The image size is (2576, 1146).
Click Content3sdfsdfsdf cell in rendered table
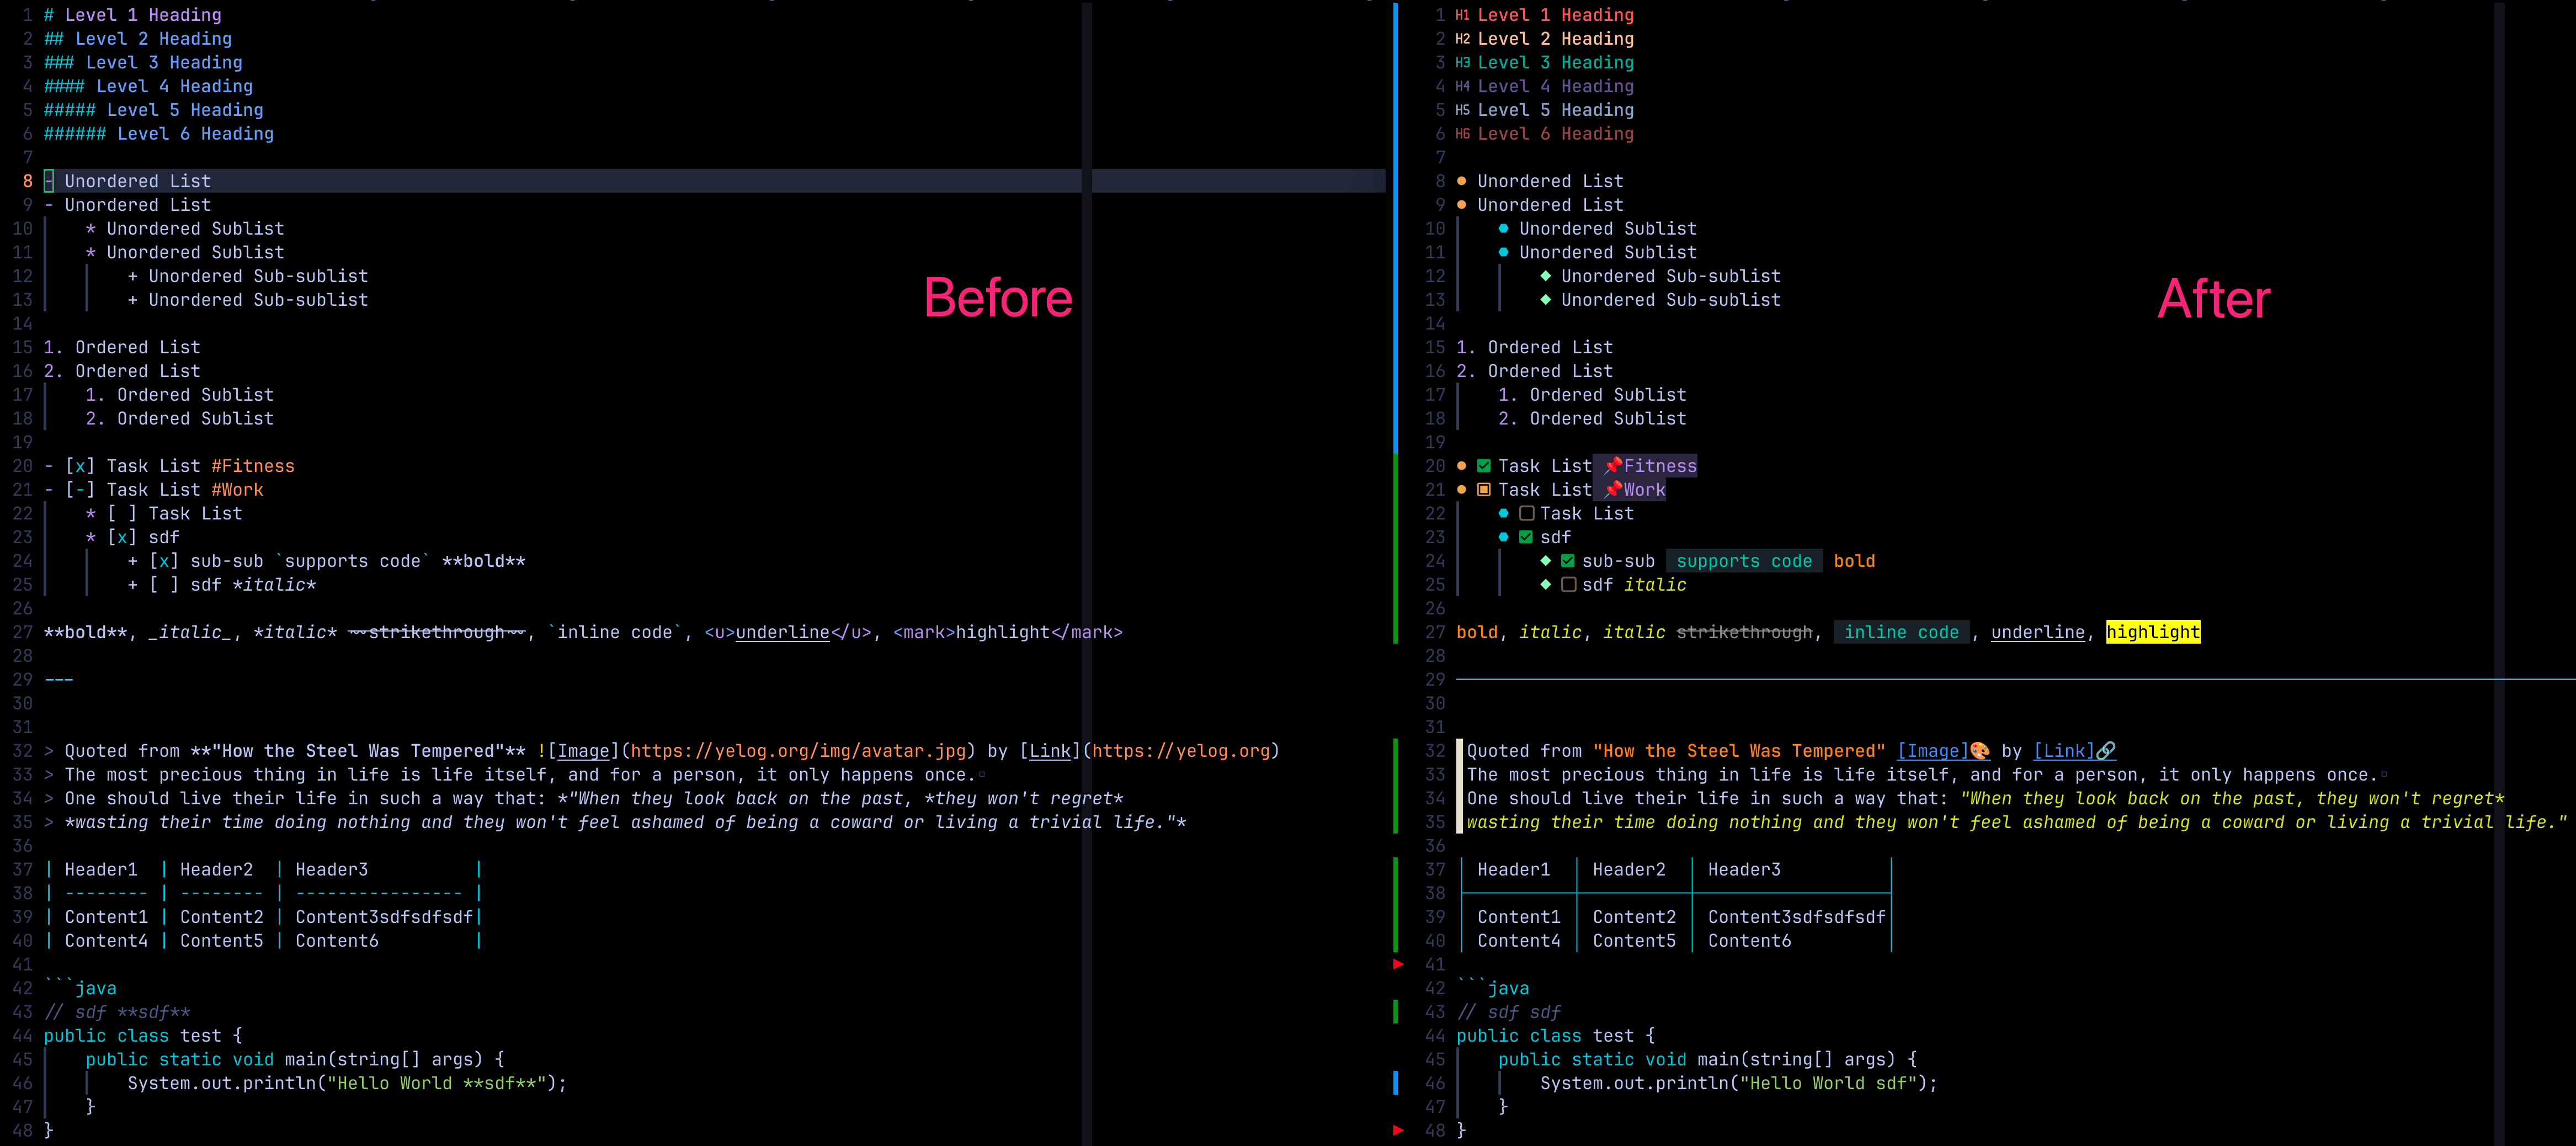[x=1796, y=917]
